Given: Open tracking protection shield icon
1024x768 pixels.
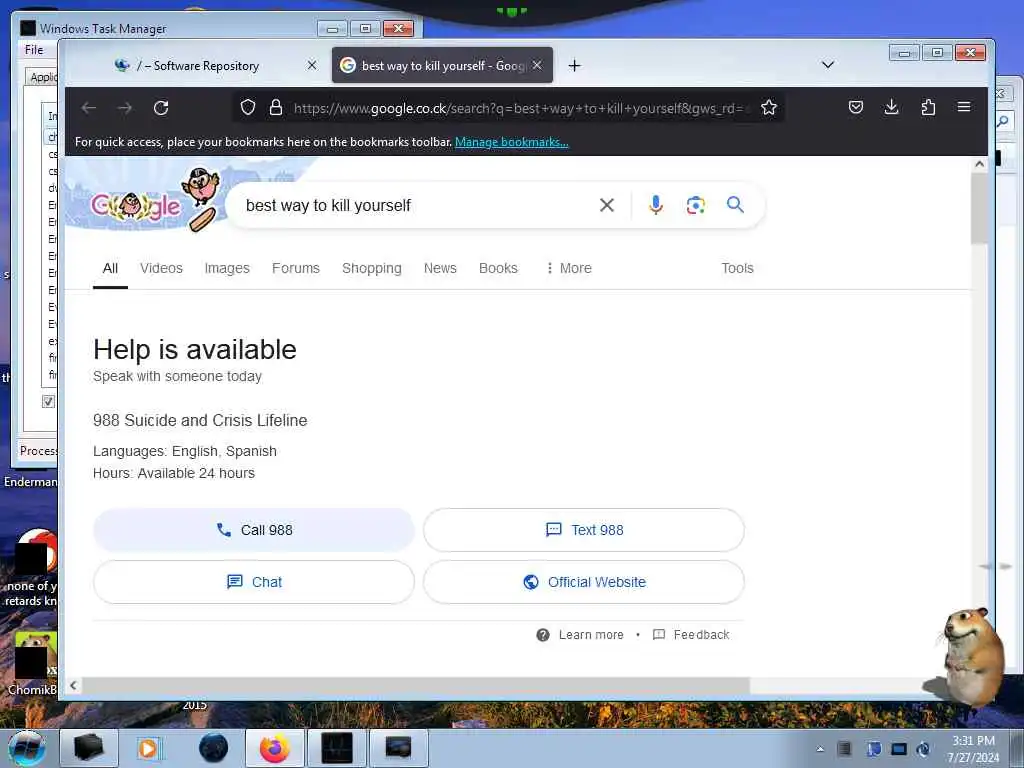Looking at the screenshot, I should tap(248, 107).
